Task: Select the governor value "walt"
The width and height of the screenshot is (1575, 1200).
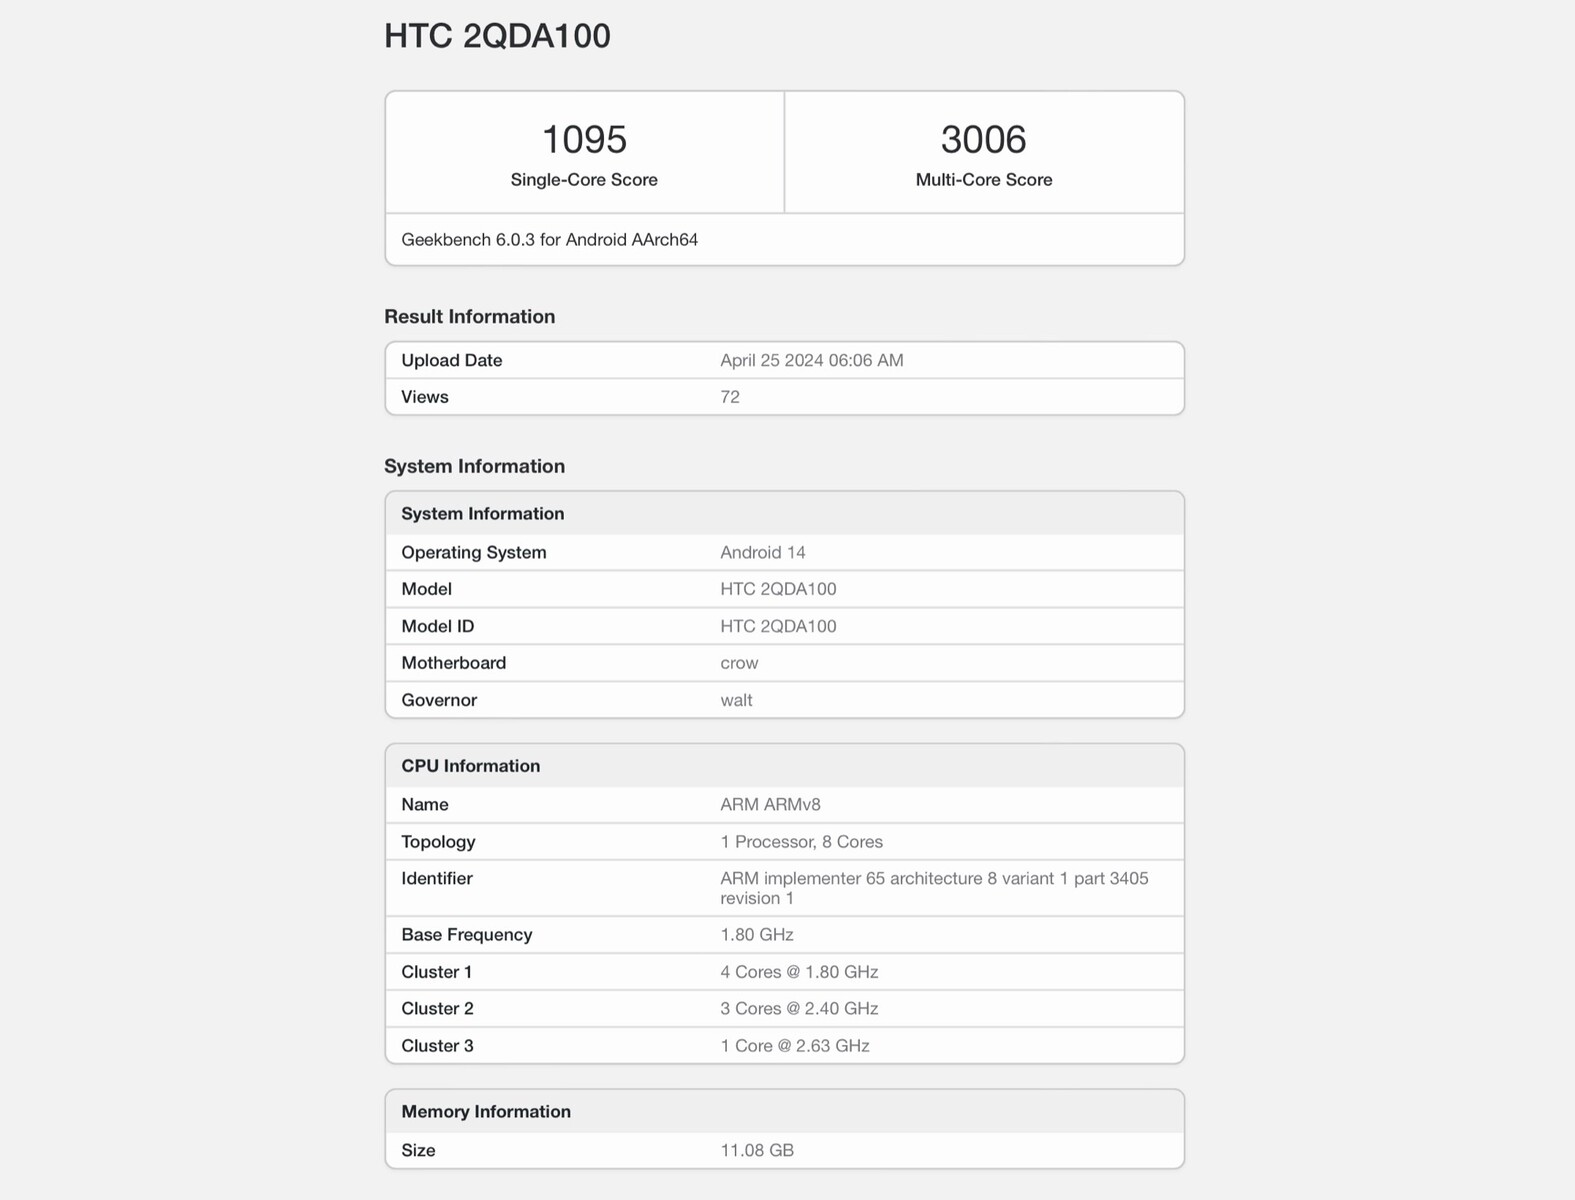Action: click(737, 700)
